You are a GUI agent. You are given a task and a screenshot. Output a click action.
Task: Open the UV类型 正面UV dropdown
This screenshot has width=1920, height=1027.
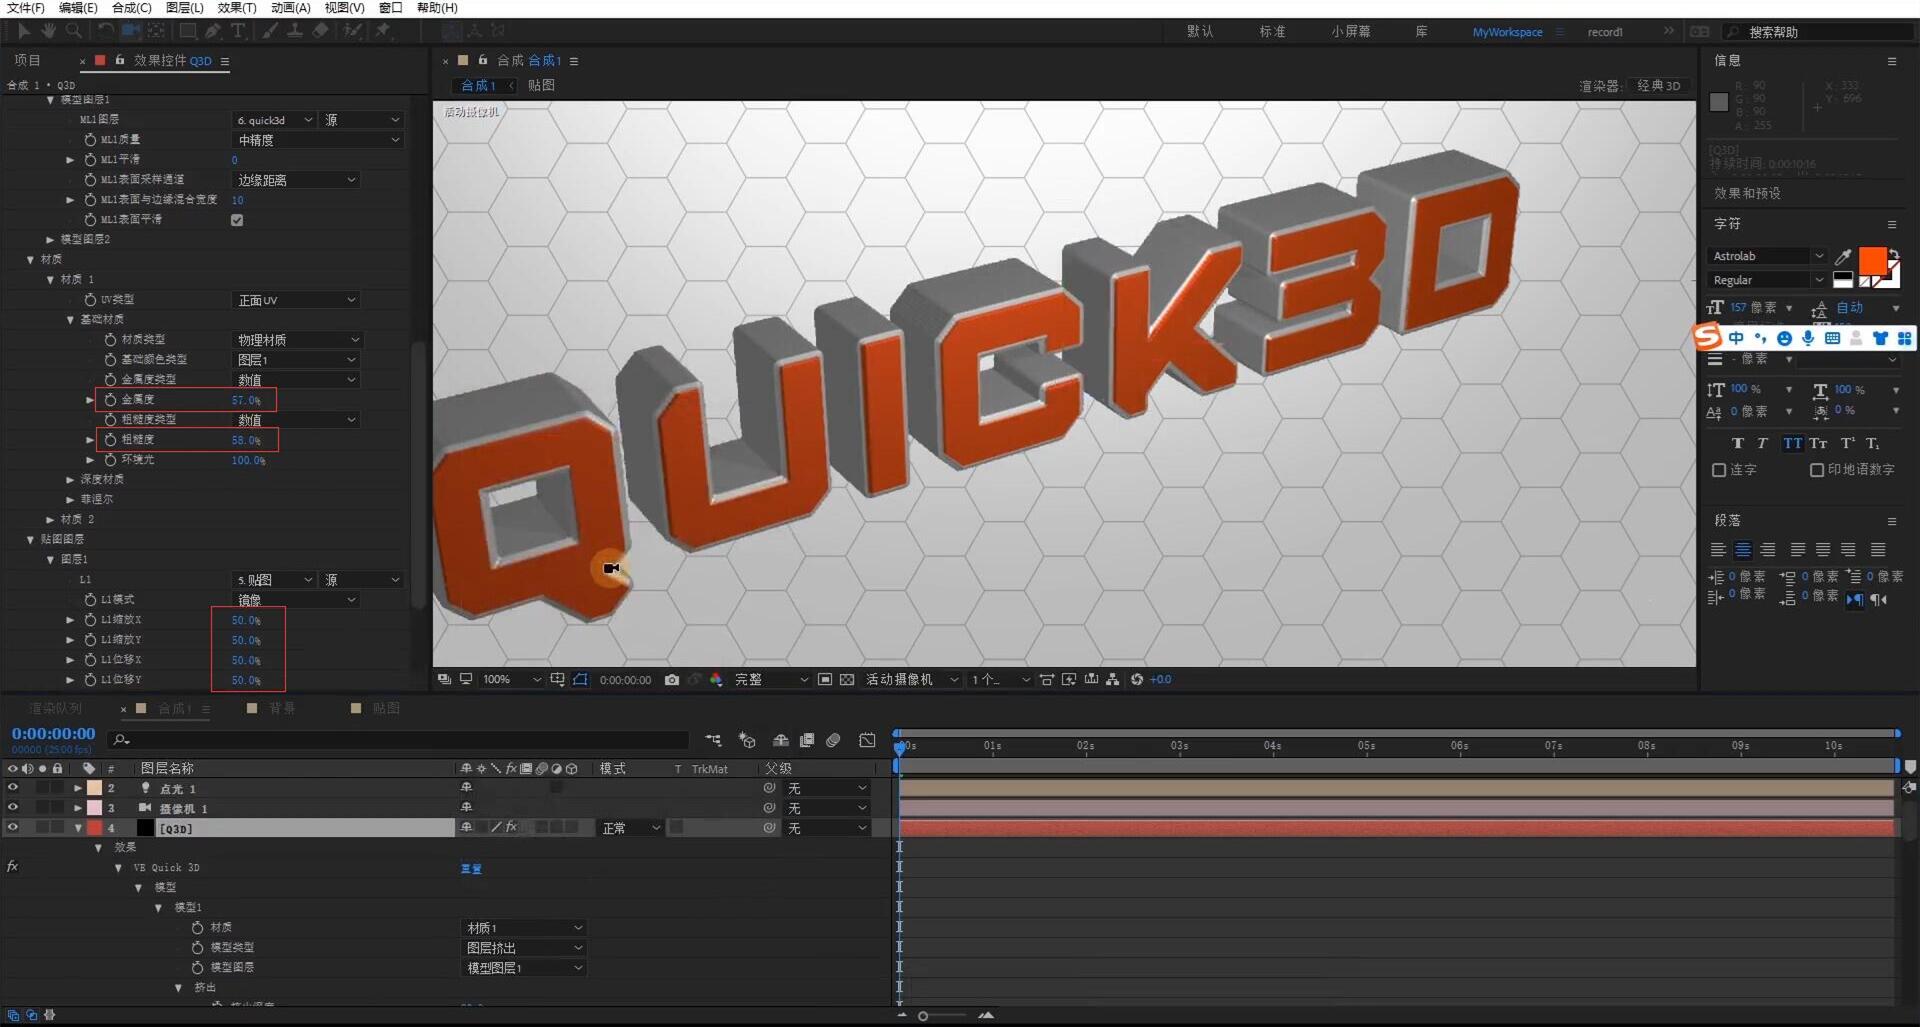point(295,300)
